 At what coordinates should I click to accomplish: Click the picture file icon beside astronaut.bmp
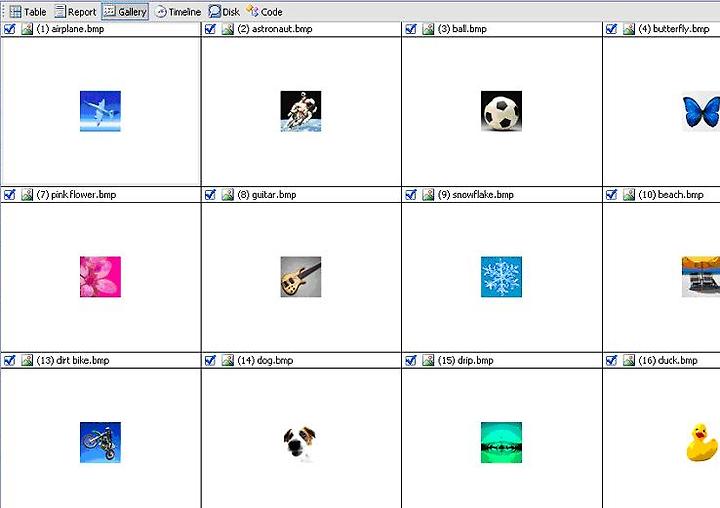[228, 29]
